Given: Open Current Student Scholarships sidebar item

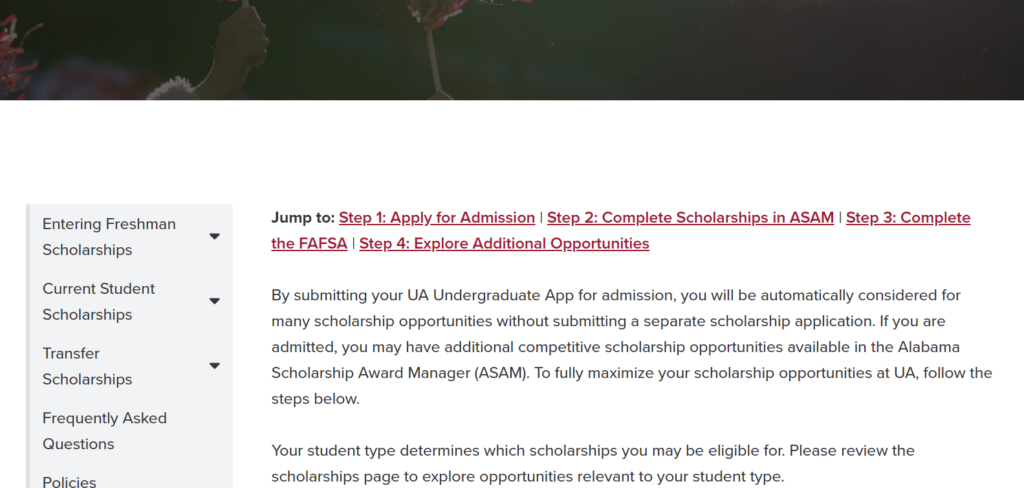Looking at the screenshot, I should click(99, 301).
